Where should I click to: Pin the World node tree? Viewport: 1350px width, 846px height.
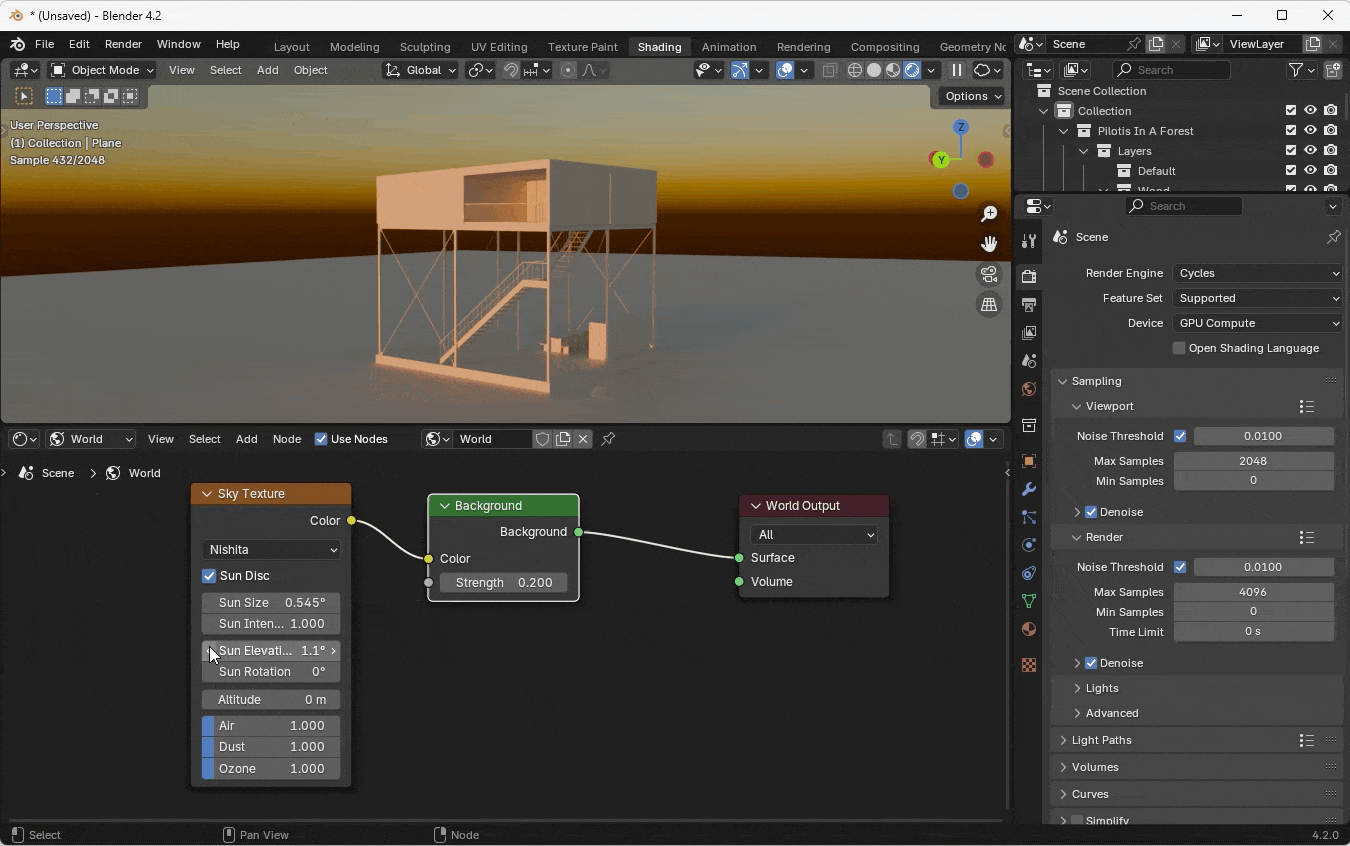click(608, 439)
